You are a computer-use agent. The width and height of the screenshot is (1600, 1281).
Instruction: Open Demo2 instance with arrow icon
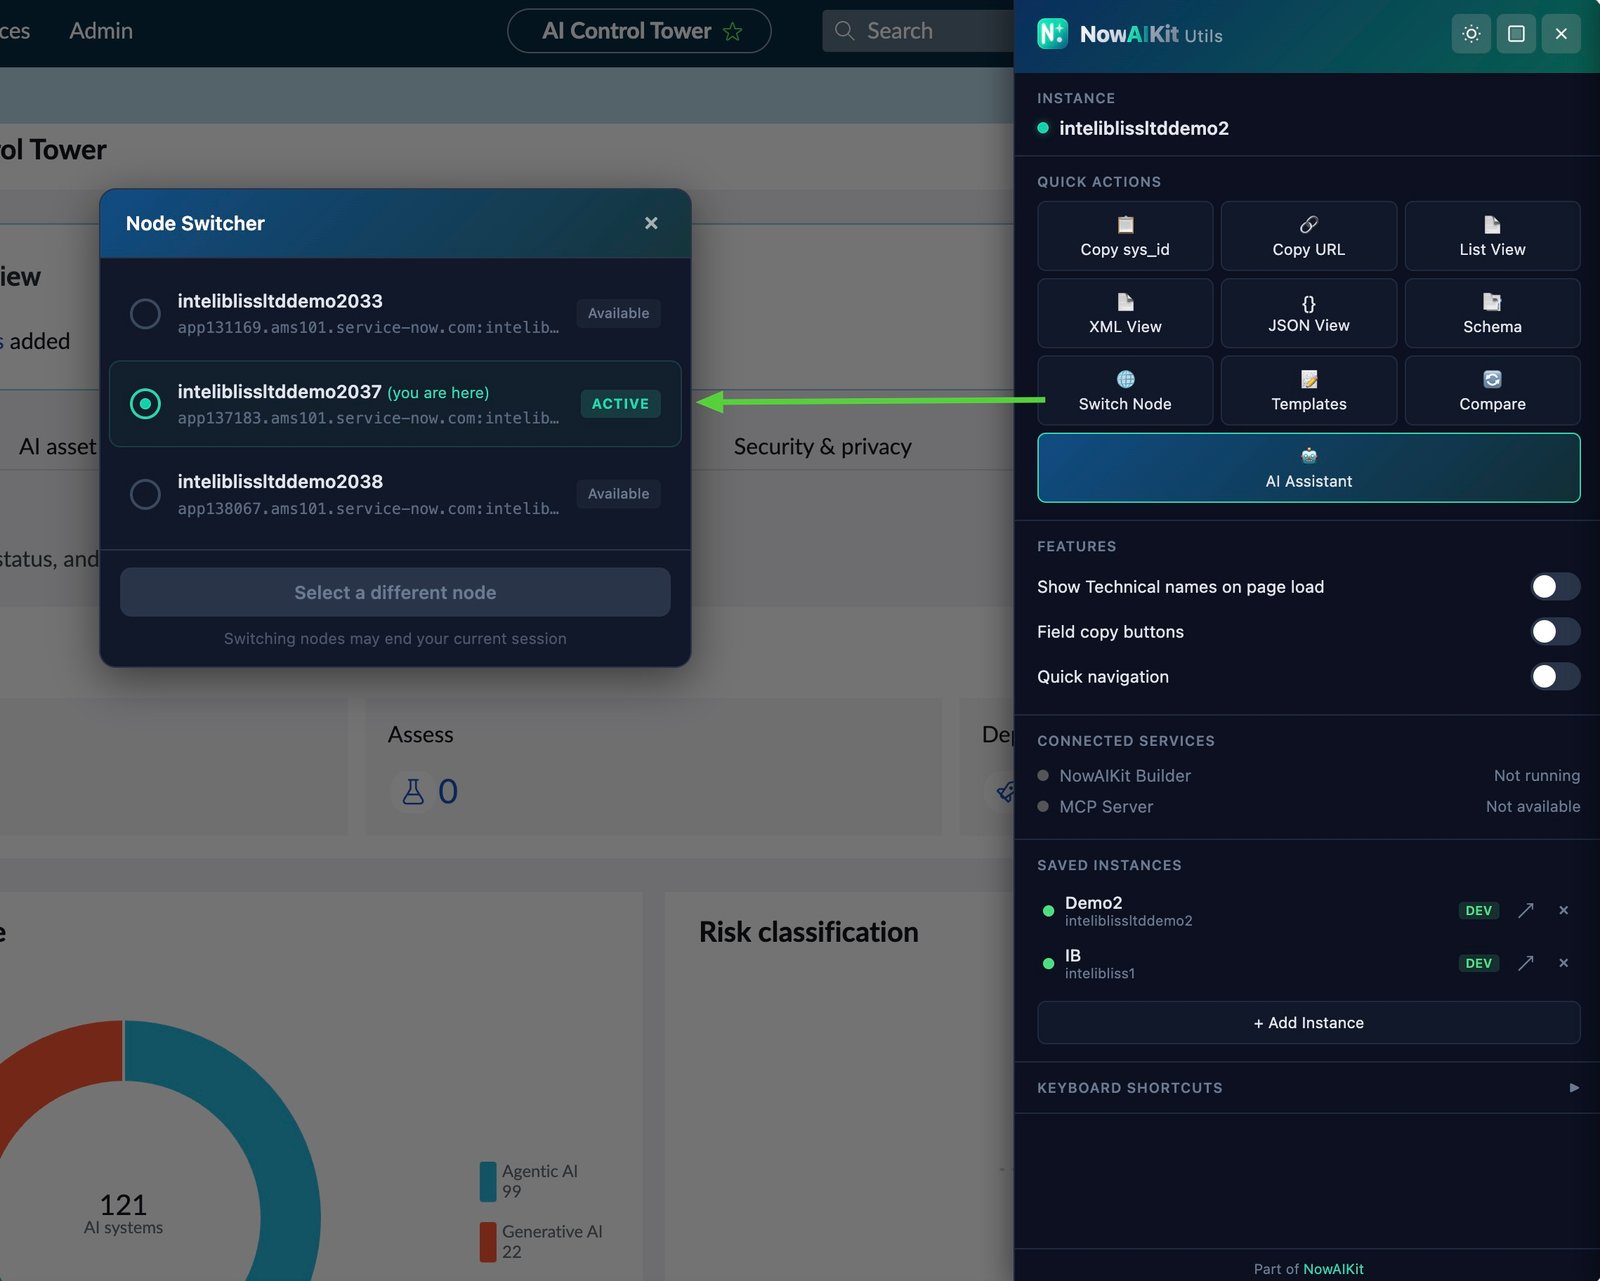pyautogui.click(x=1526, y=910)
